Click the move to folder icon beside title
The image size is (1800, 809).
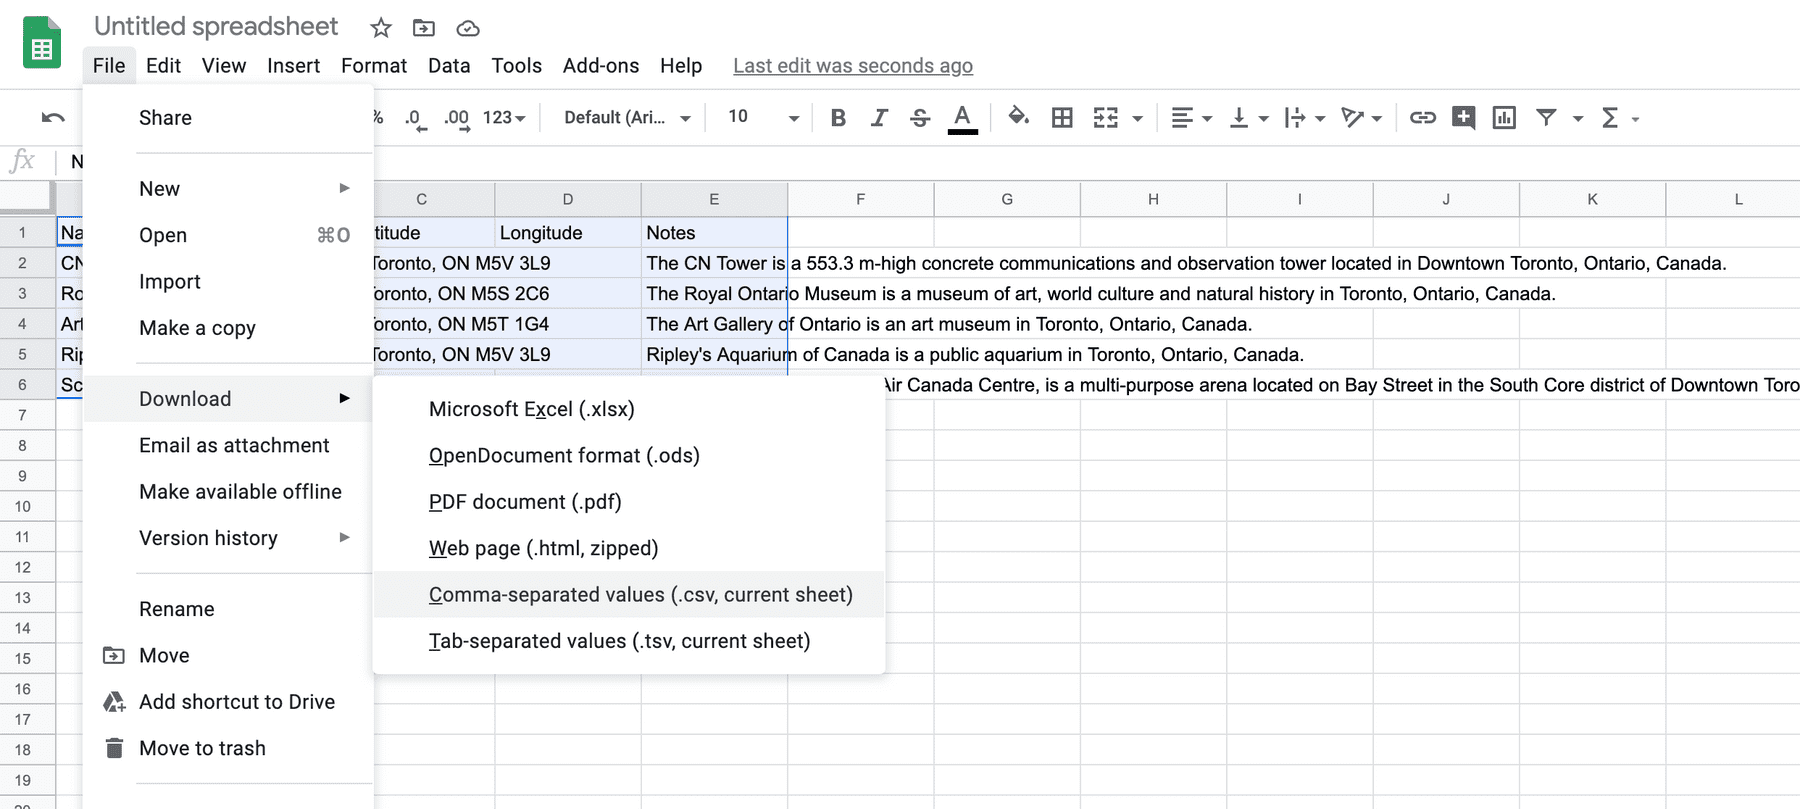424,28
